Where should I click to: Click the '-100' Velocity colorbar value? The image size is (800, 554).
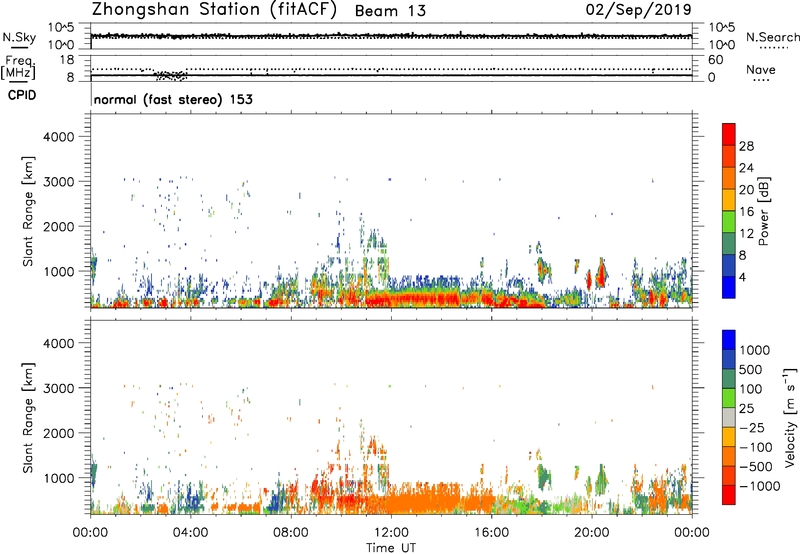(756, 447)
